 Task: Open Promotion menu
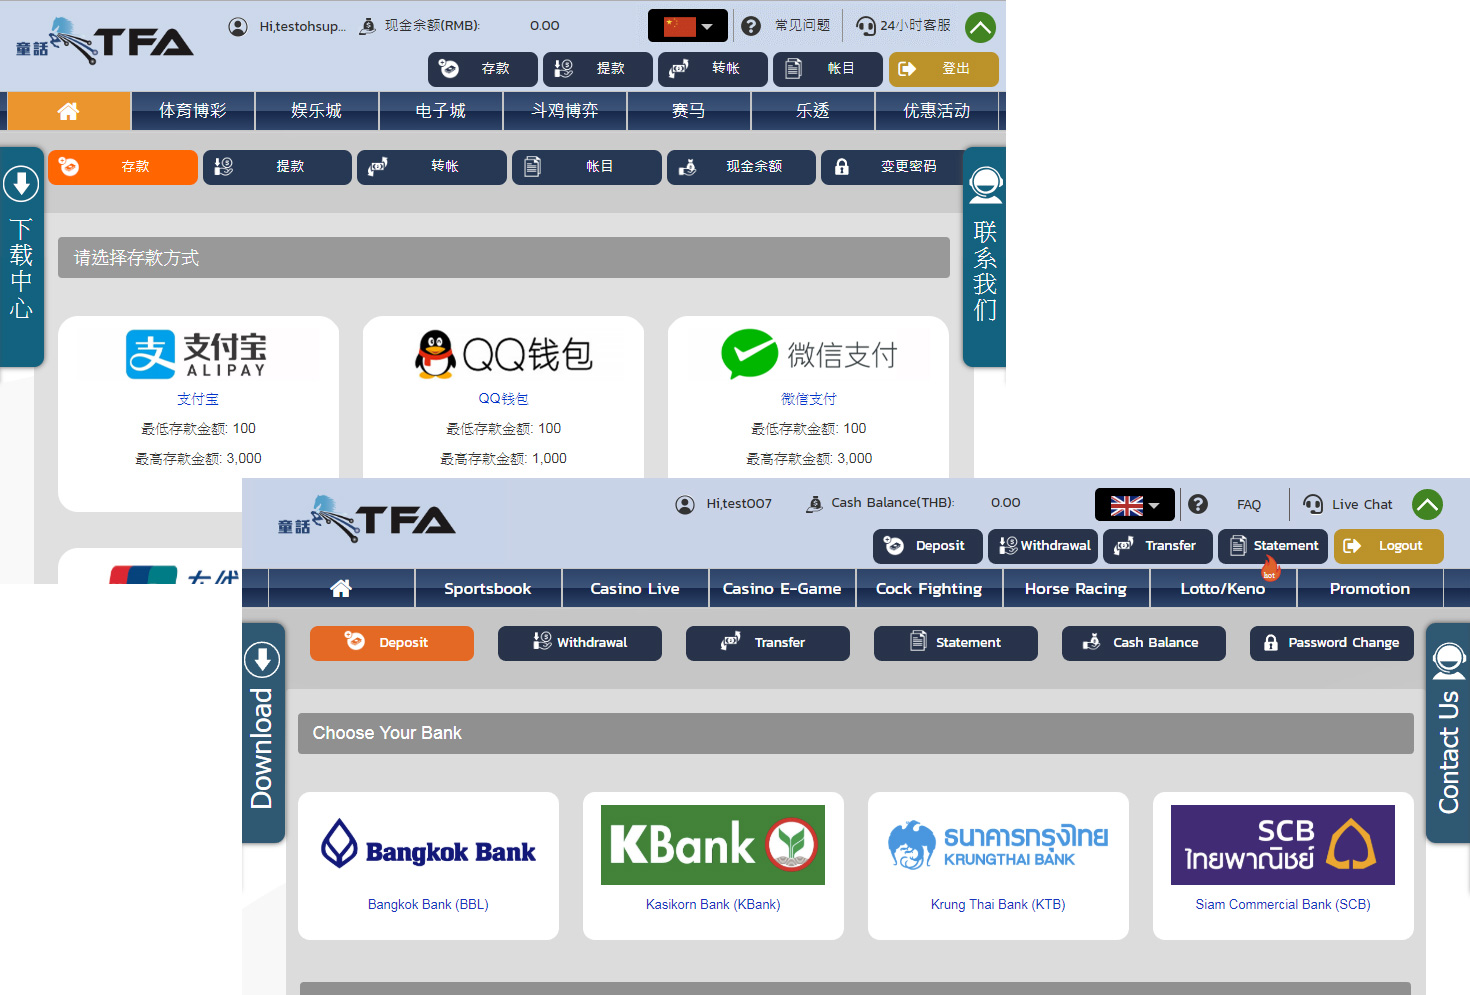pos(1370,588)
